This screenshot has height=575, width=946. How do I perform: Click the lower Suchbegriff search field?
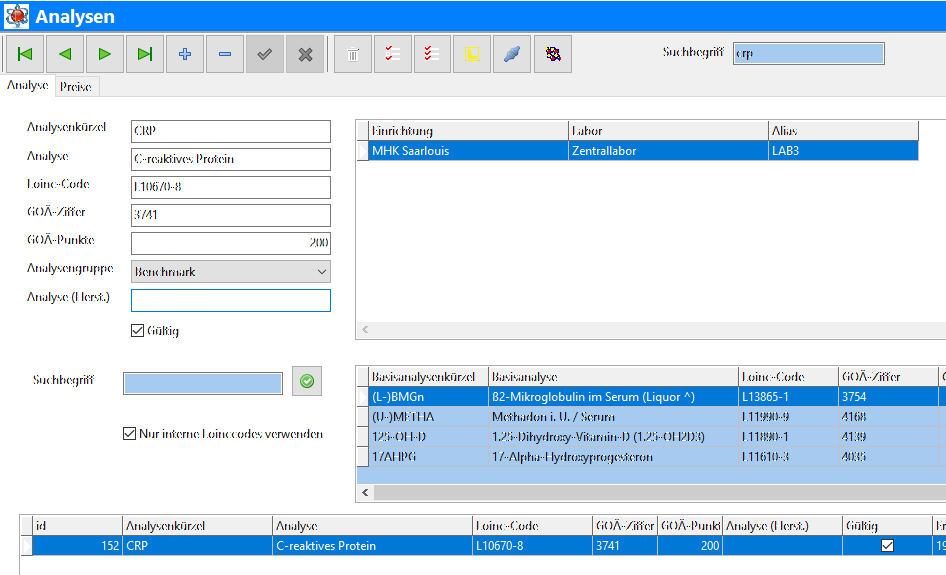click(203, 384)
